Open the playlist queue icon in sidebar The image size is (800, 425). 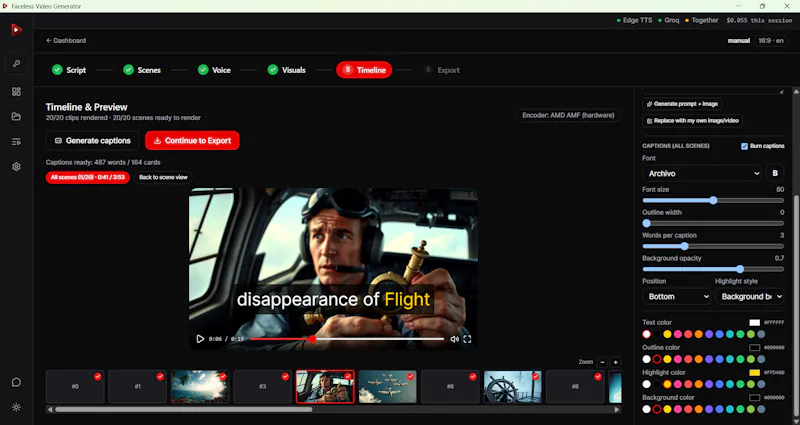point(16,141)
